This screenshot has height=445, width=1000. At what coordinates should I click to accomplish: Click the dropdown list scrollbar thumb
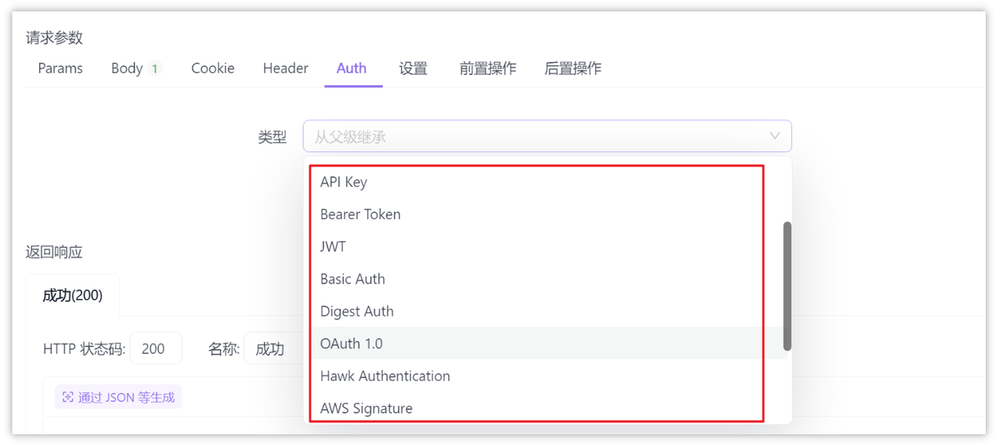787,286
